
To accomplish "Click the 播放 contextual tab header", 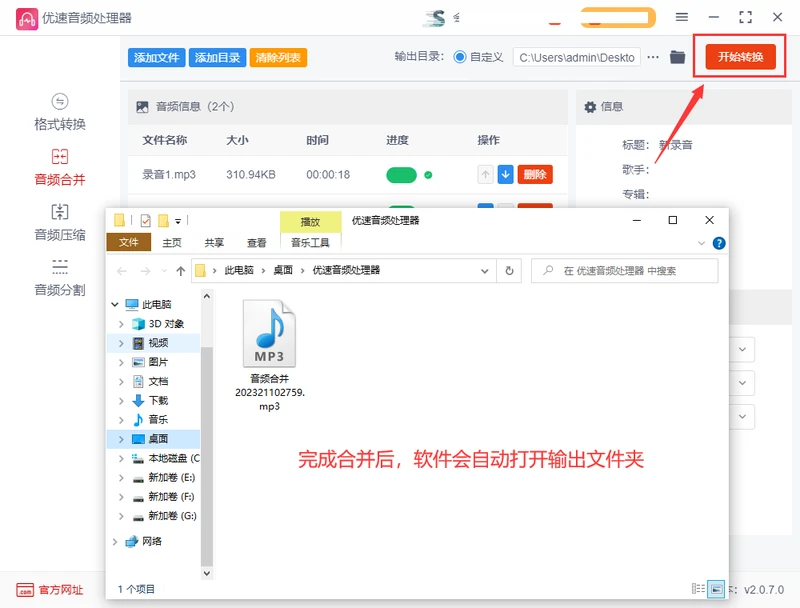I will pos(310,222).
